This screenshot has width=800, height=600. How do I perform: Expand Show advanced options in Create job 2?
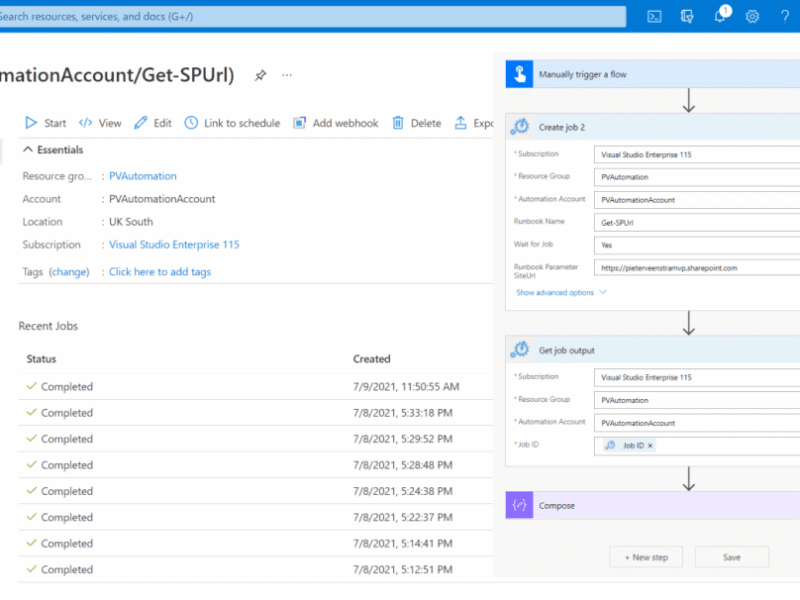pos(561,292)
